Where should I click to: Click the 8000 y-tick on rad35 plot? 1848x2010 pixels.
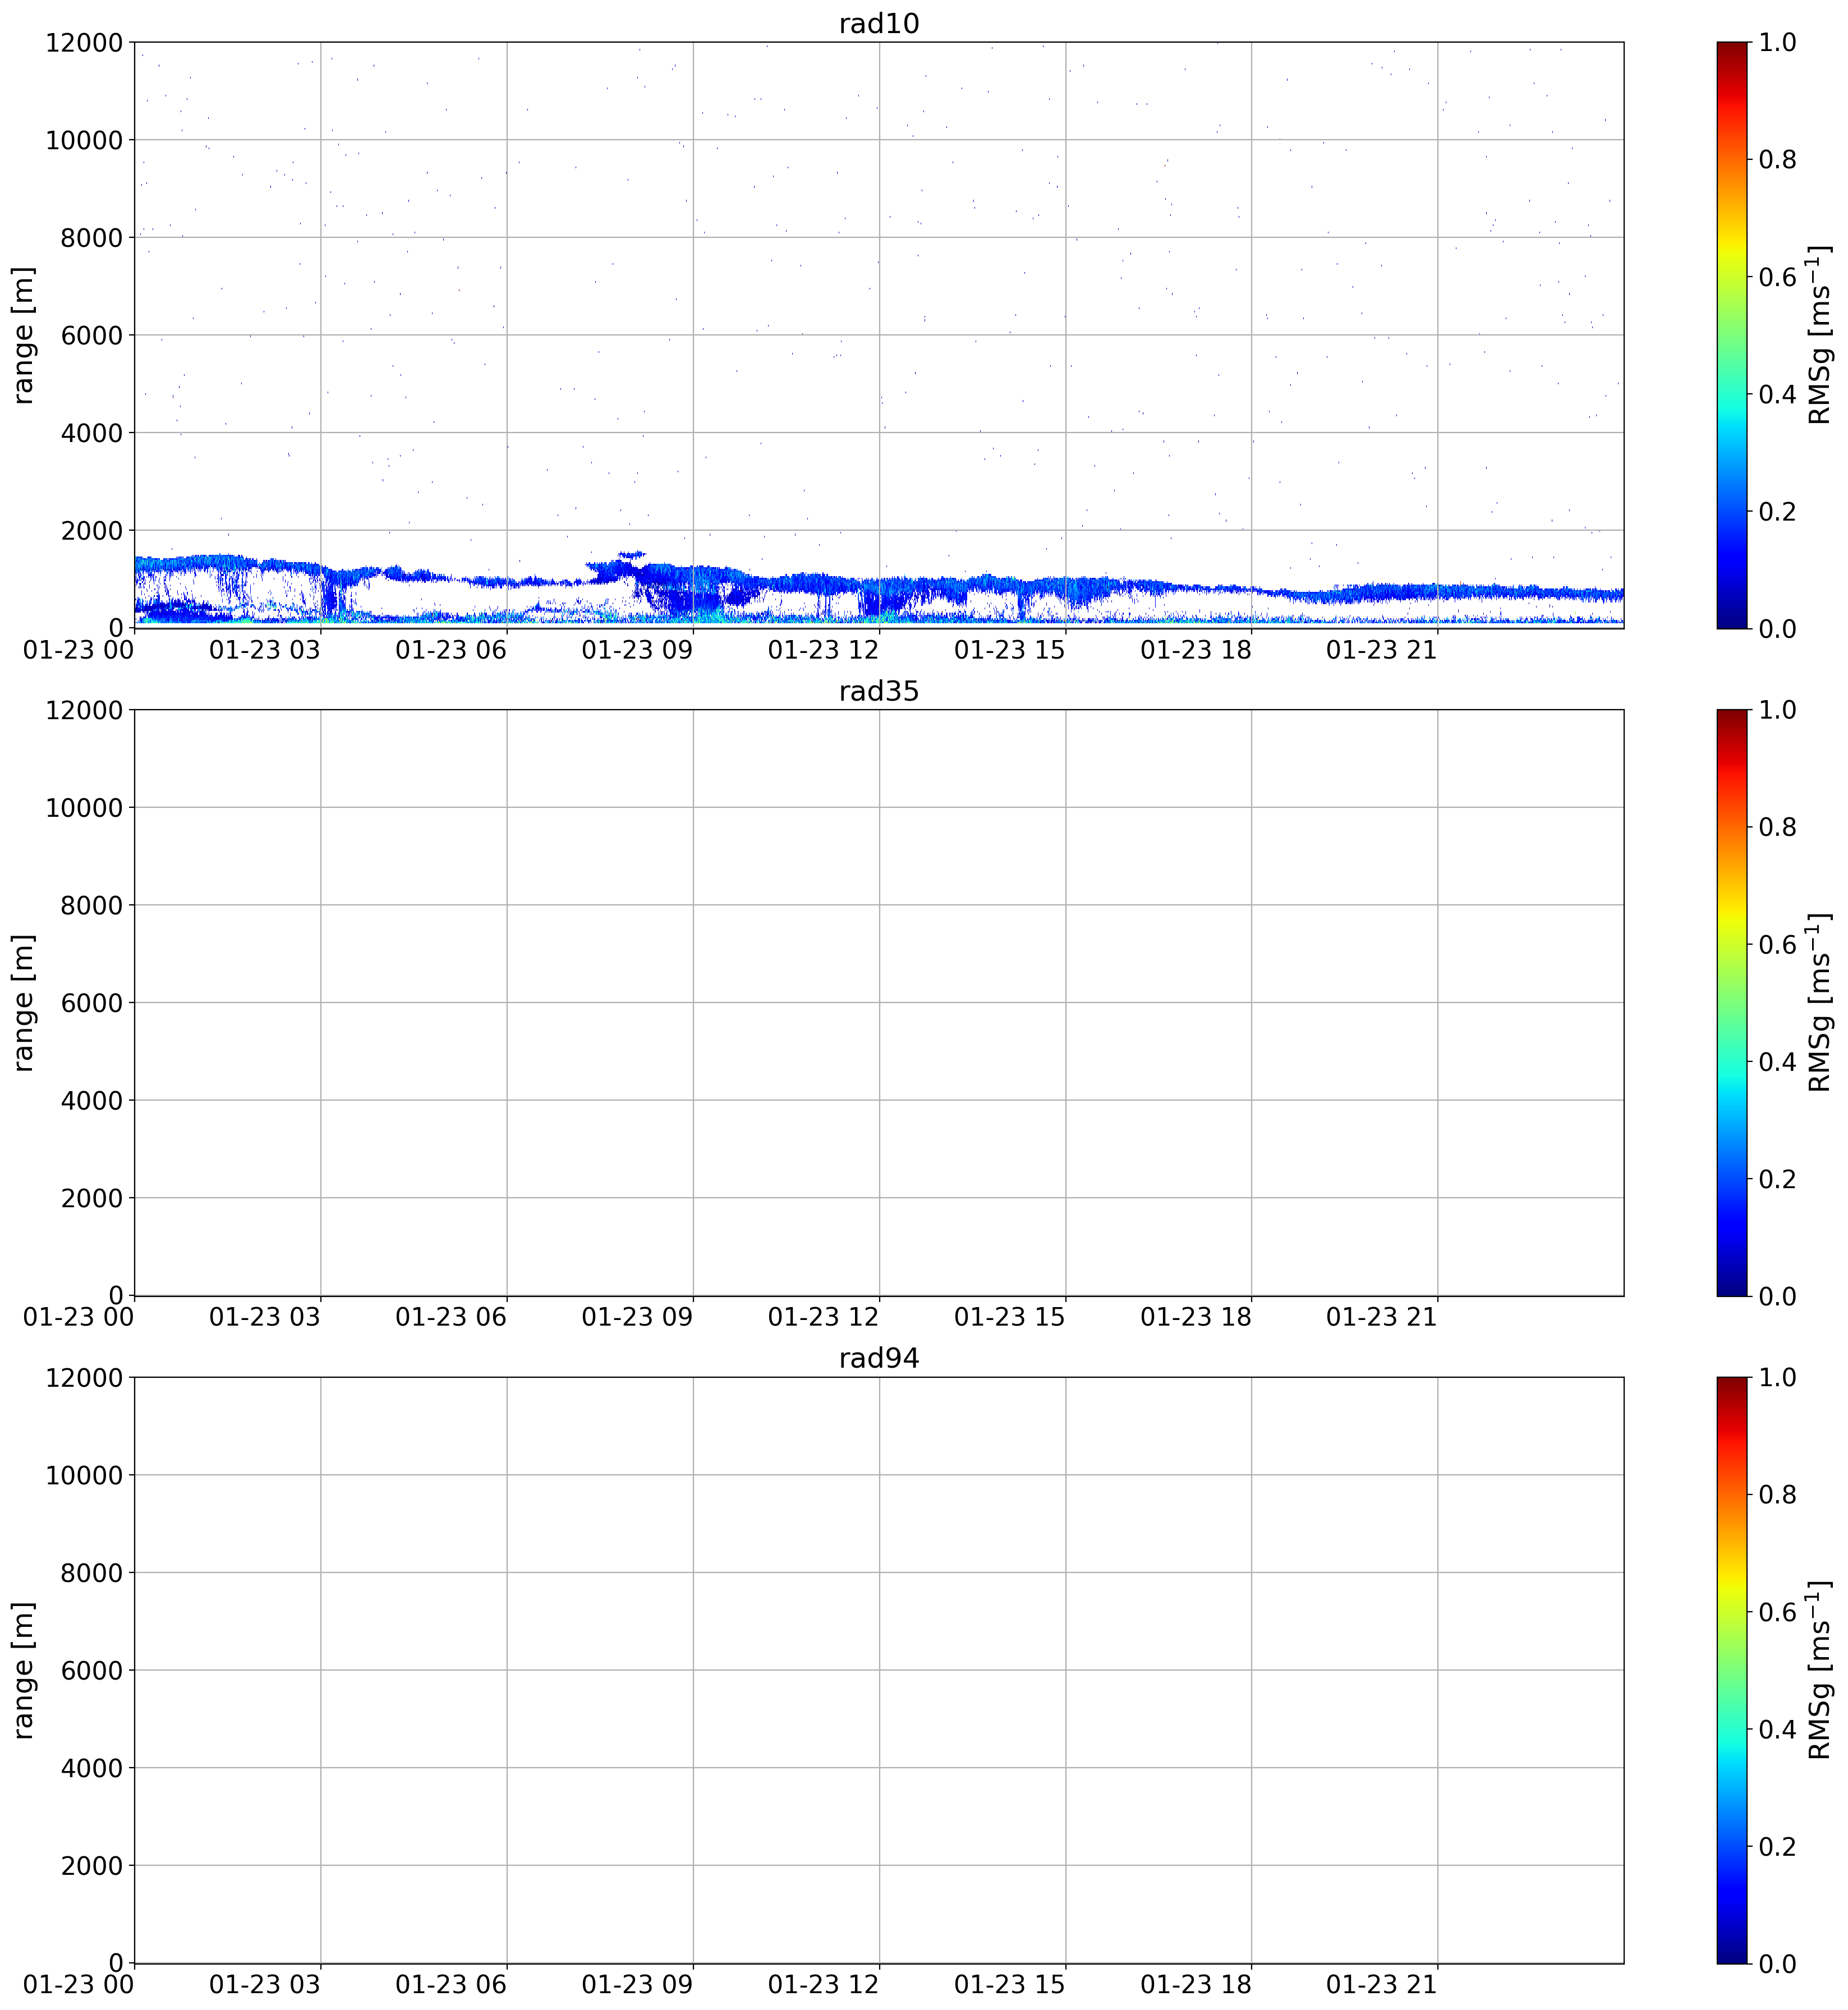tap(91, 905)
